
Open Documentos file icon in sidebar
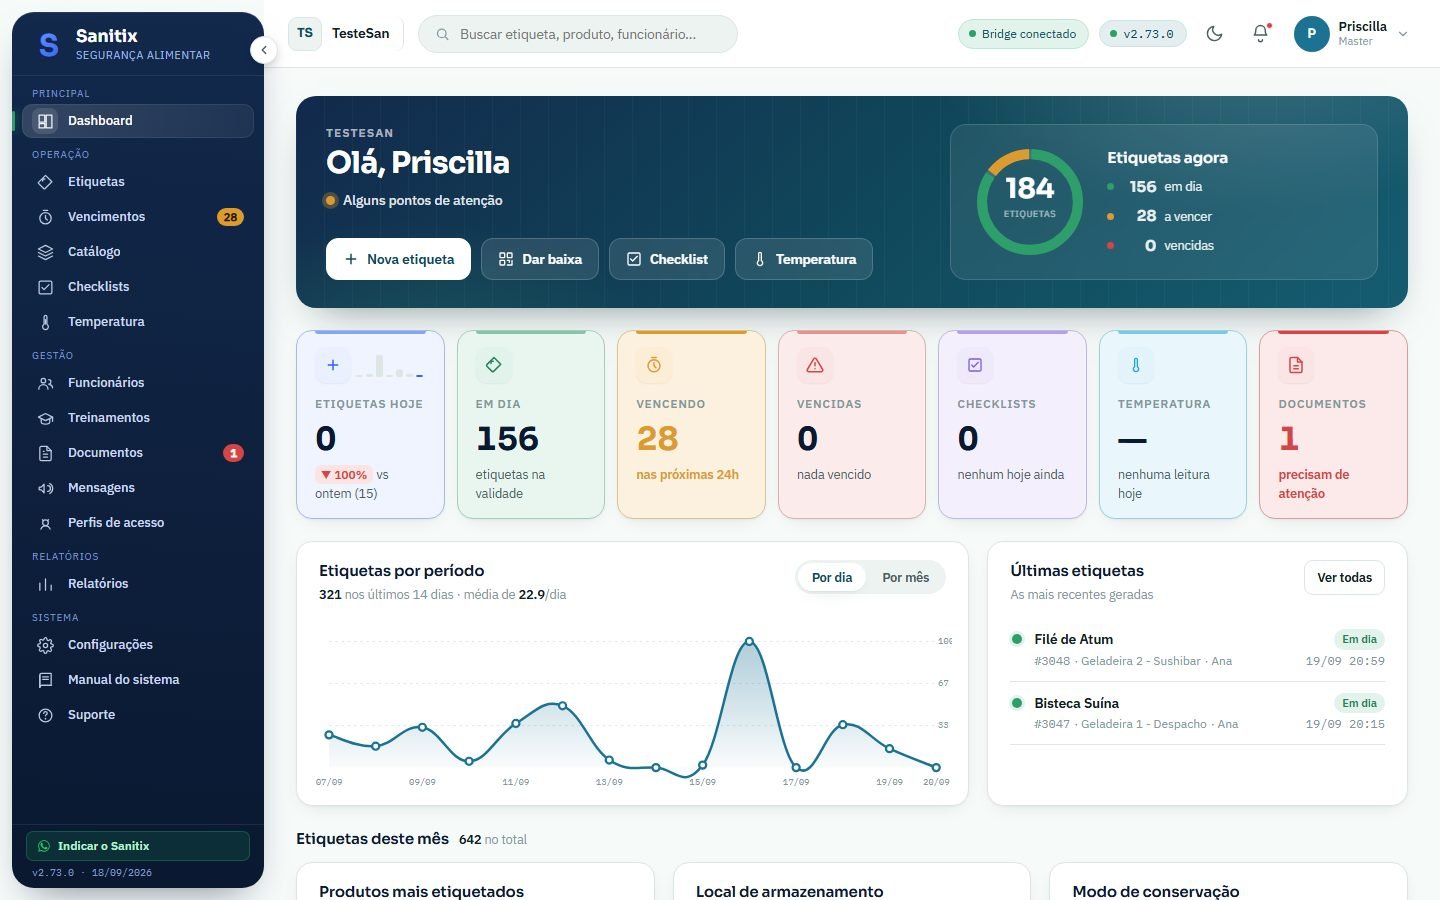coord(45,453)
